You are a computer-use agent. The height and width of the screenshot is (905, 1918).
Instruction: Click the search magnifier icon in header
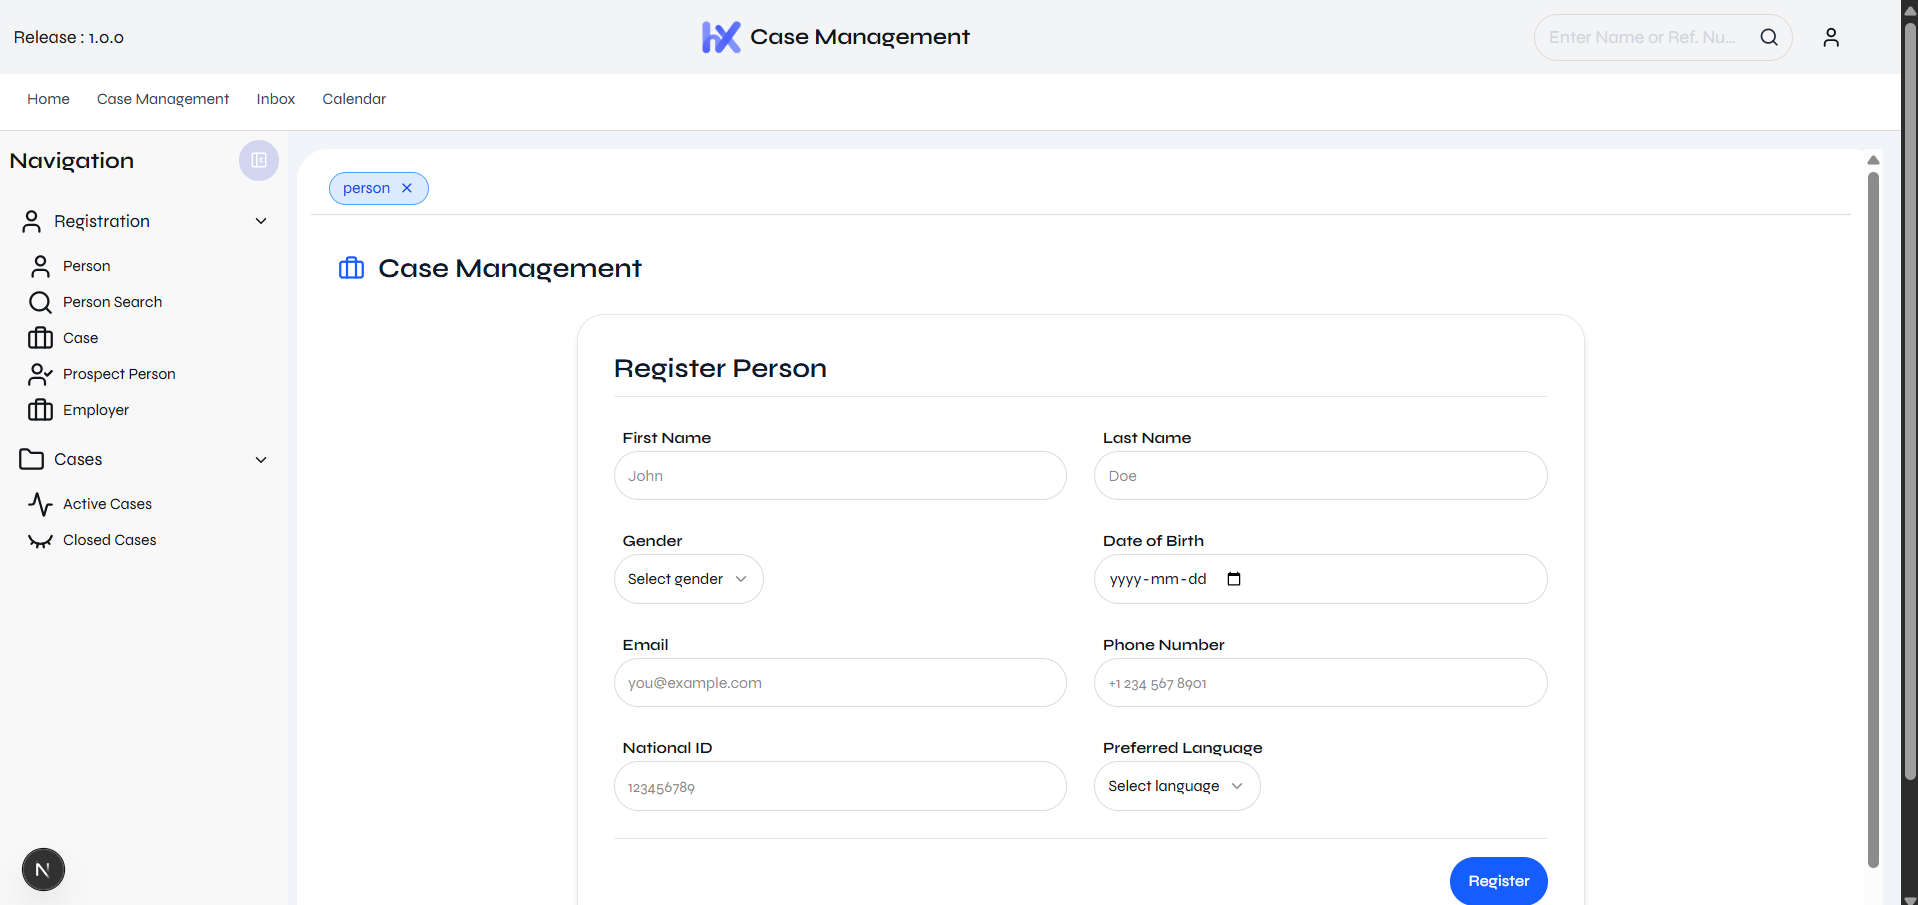click(1768, 37)
